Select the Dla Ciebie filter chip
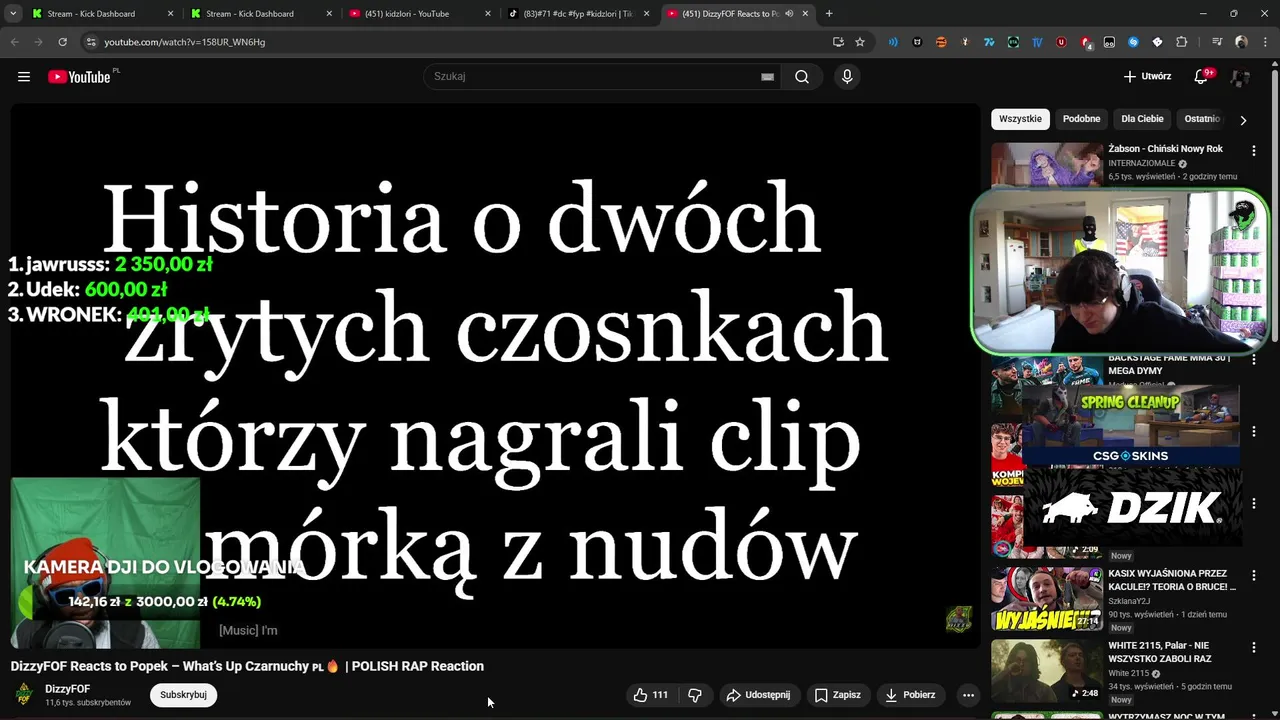This screenshot has width=1280, height=720. pyautogui.click(x=1142, y=119)
